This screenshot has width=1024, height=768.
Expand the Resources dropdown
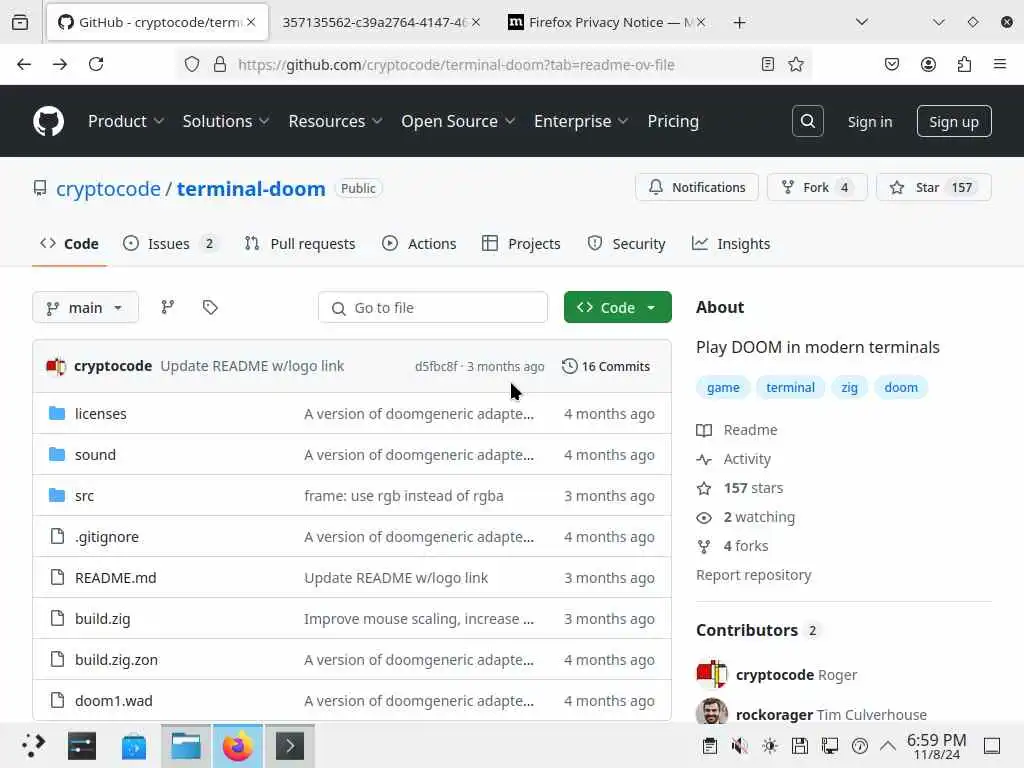click(335, 121)
